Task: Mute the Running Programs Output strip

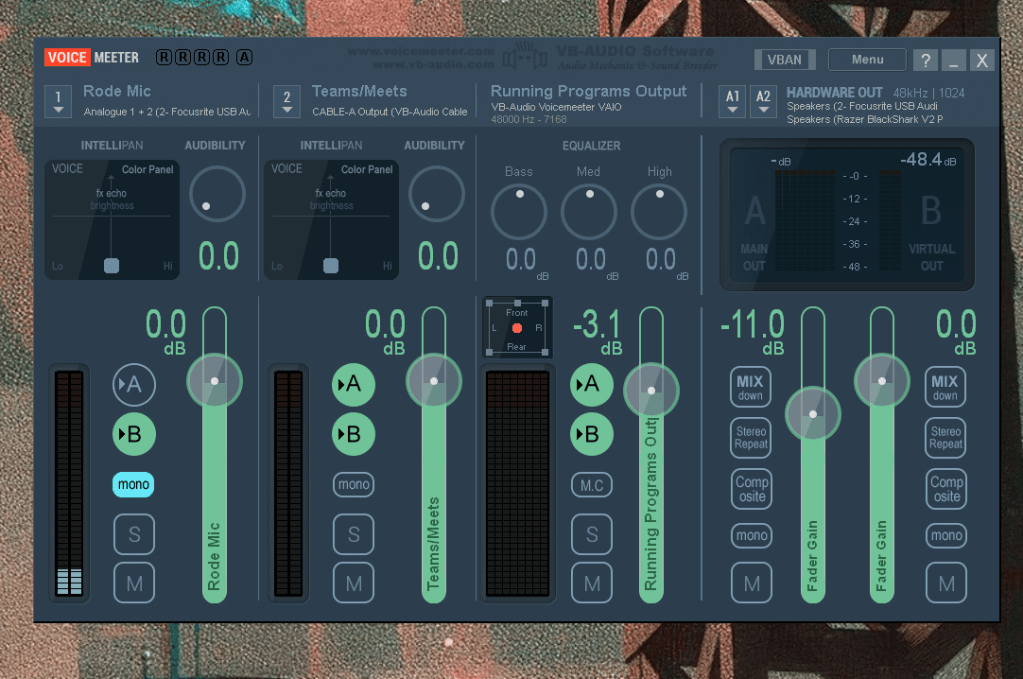Action: (592, 583)
